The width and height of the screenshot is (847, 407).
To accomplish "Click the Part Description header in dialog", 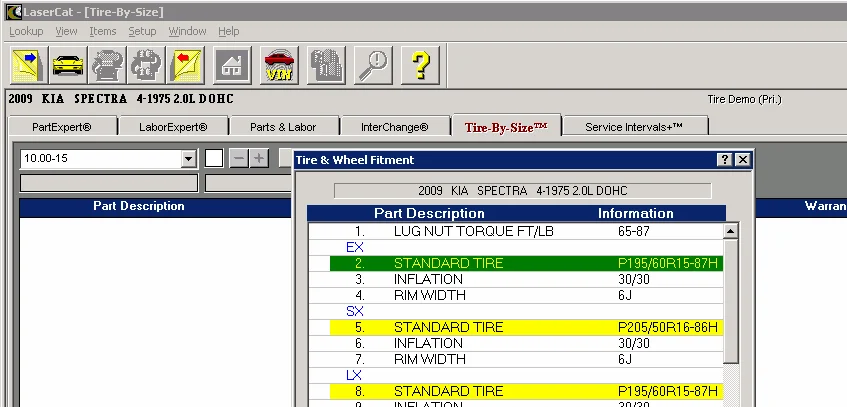I will point(429,213).
